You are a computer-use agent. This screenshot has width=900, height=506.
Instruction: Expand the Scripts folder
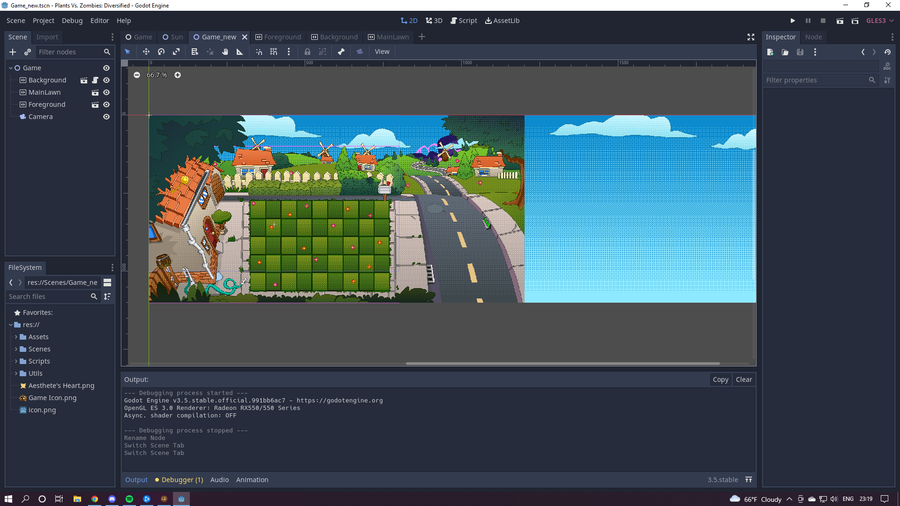coord(16,361)
